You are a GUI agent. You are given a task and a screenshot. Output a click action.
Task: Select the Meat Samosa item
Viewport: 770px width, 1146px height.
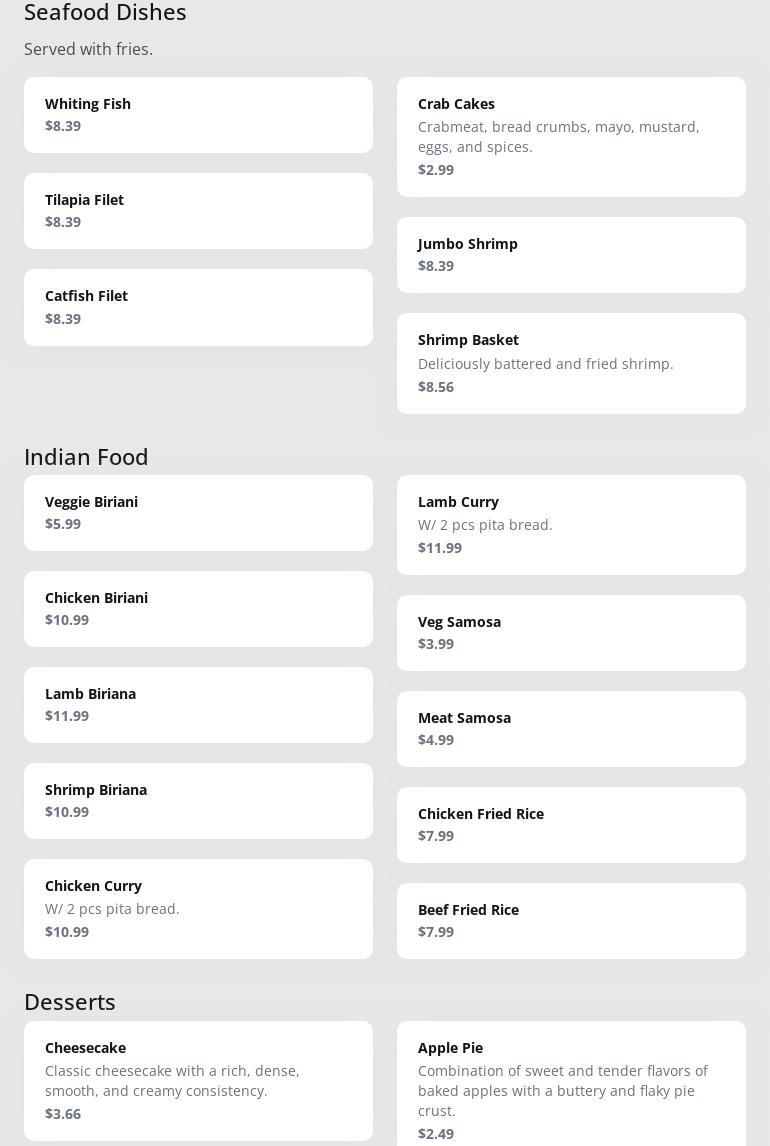(571, 729)
